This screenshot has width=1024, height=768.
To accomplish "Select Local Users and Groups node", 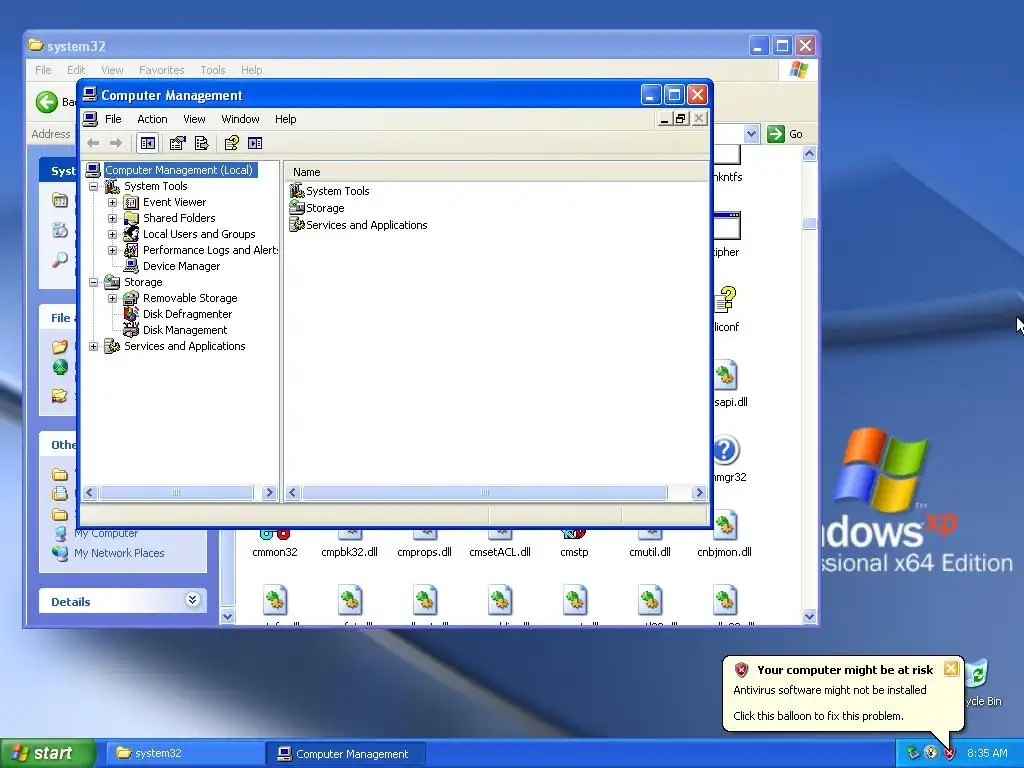I will 199,234.
